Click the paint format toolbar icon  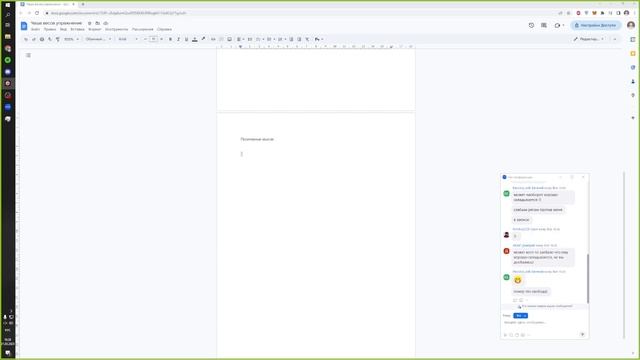(58, 39)
